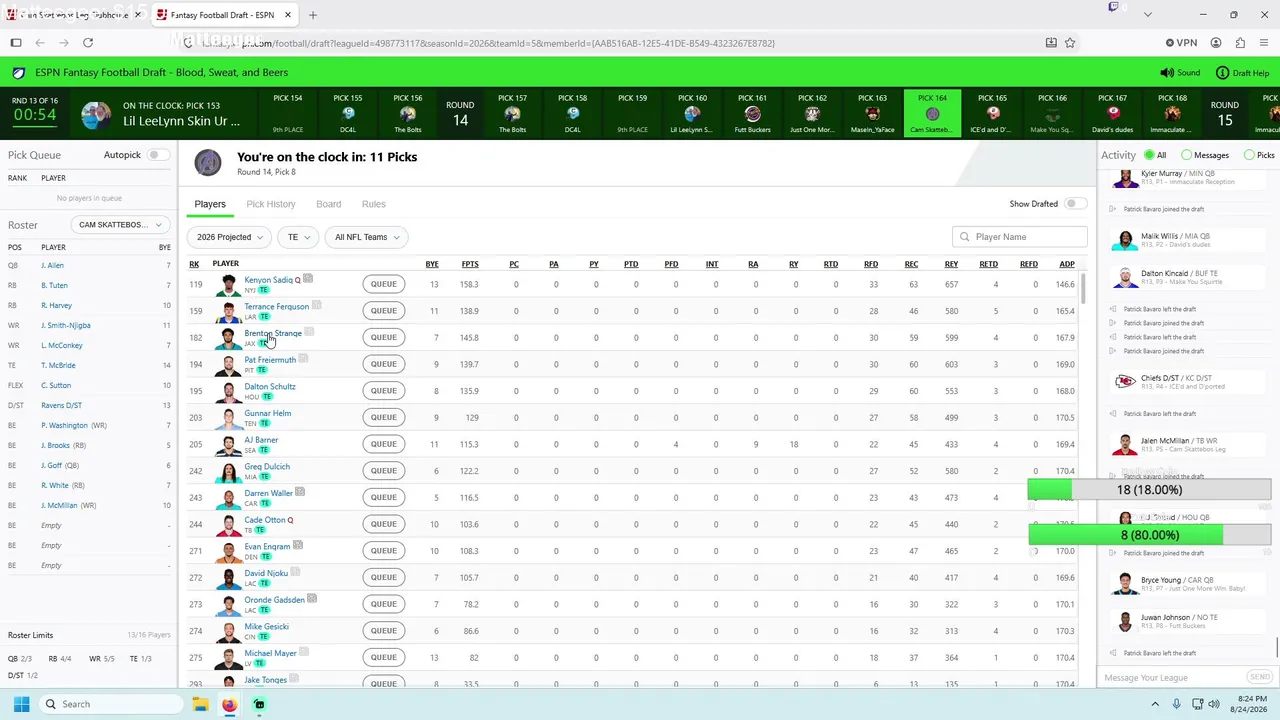This screenshot has width=1280, height=720.
Task: Click the player list vertical scrollbar
Action: click(x=1083, y=288)
